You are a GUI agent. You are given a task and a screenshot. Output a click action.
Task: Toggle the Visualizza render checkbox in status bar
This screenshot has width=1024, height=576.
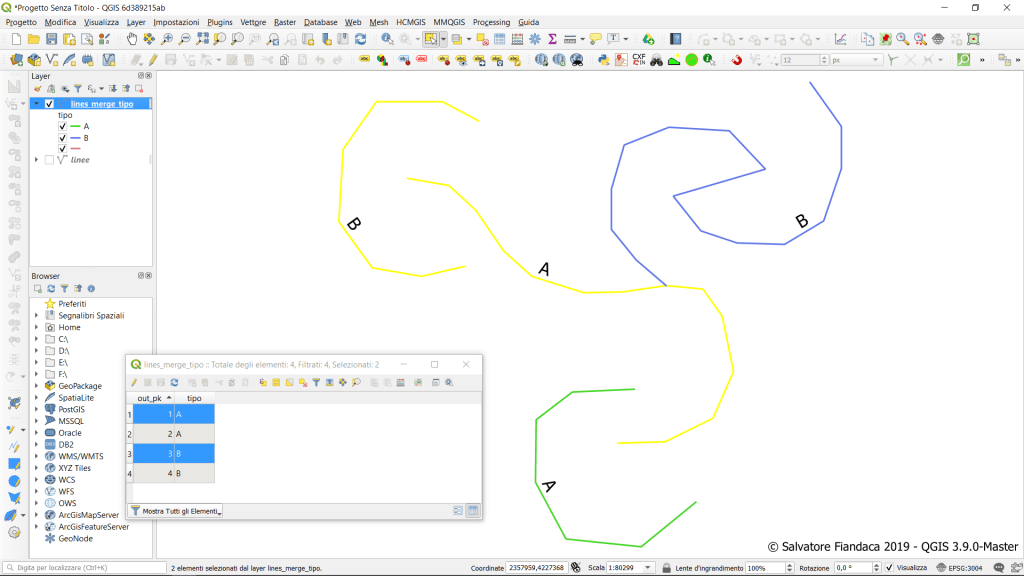[x=889, y=568]
